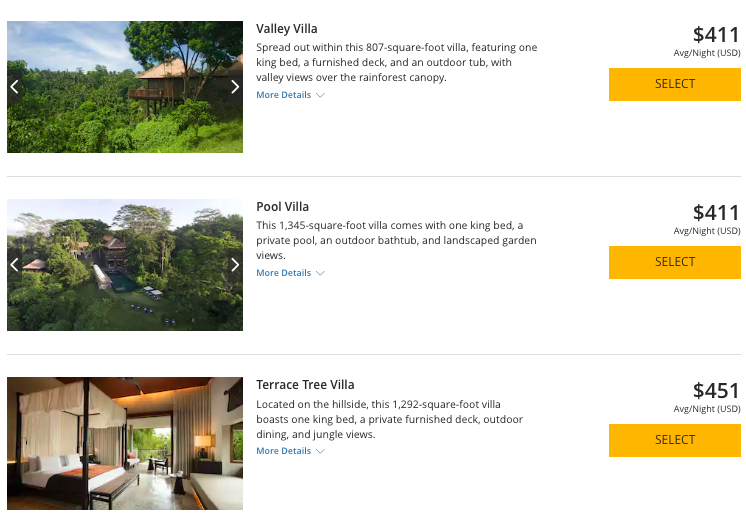Screen dimensions: 746x531
Task: Expand More Details for Valley Villa
Action: 290,95
